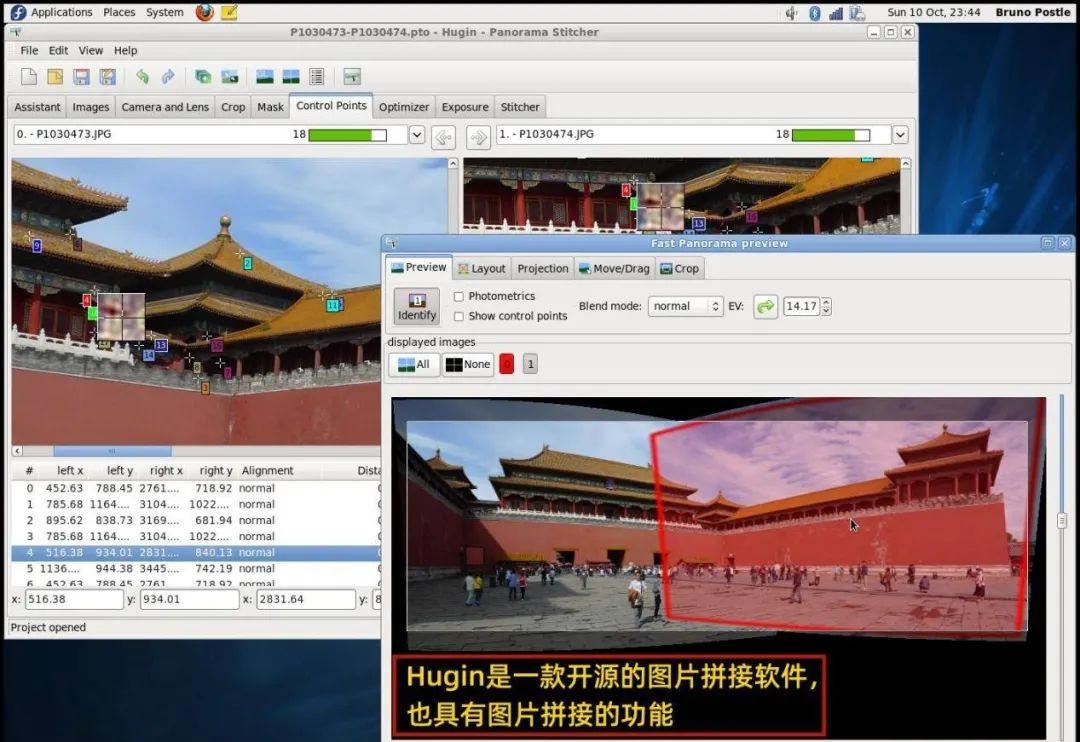Enable Show control points
This screenshot has height=742, width=1080.
coord(460,316)
